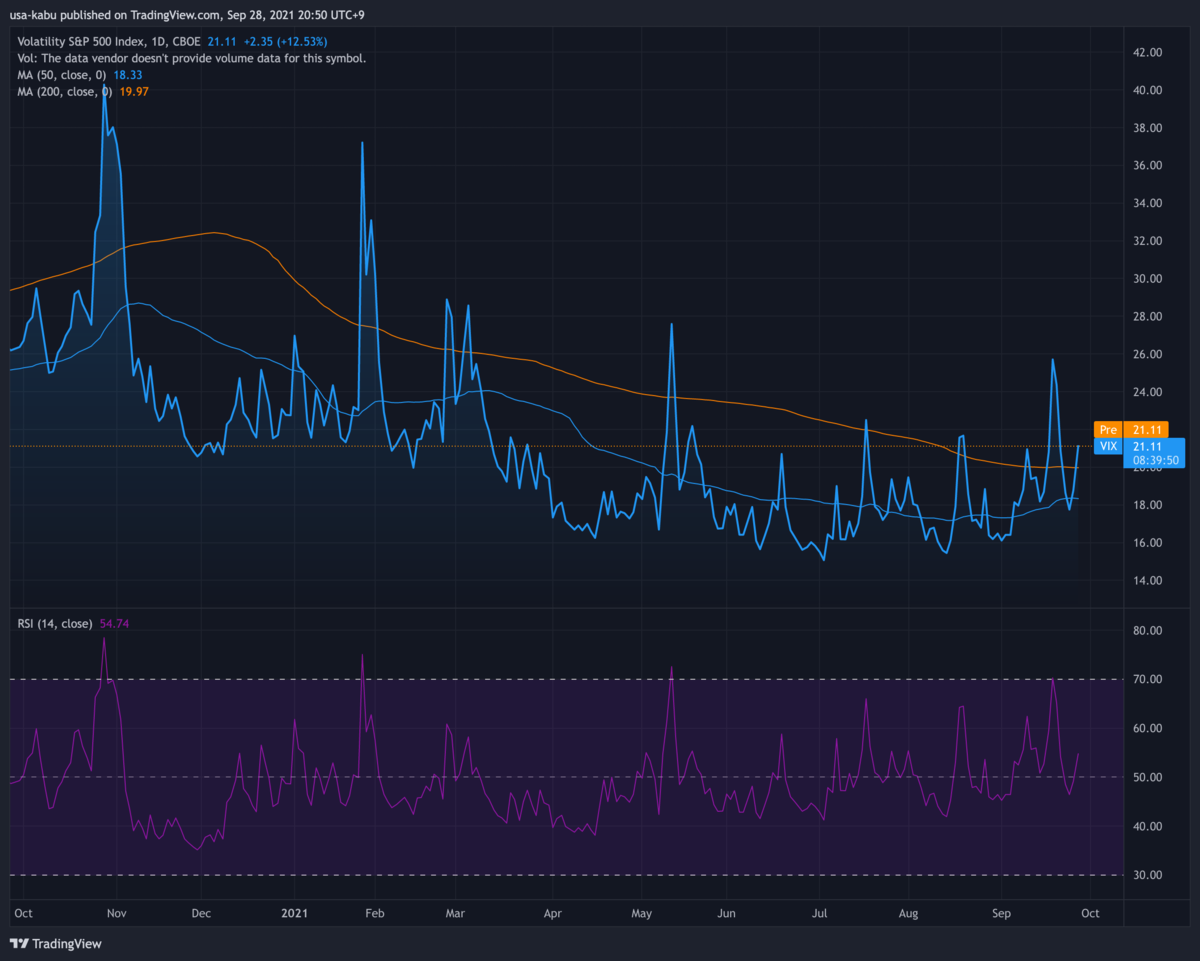Click the Jun label on time axis

(727, 914)
